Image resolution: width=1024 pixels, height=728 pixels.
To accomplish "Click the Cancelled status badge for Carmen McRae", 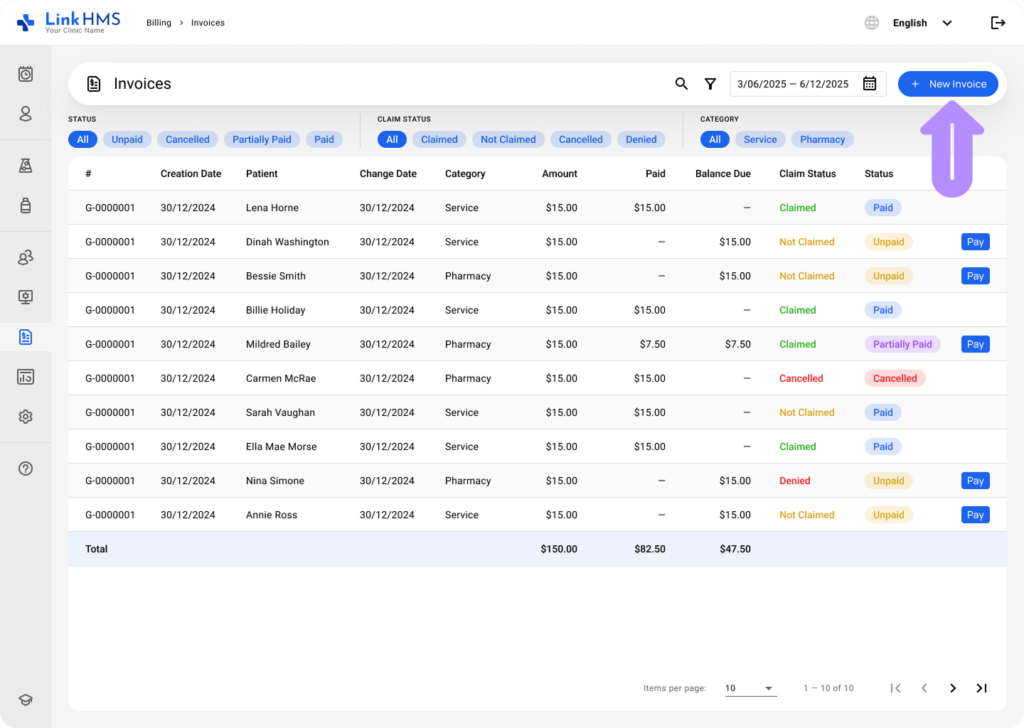I will click(895, 378).
